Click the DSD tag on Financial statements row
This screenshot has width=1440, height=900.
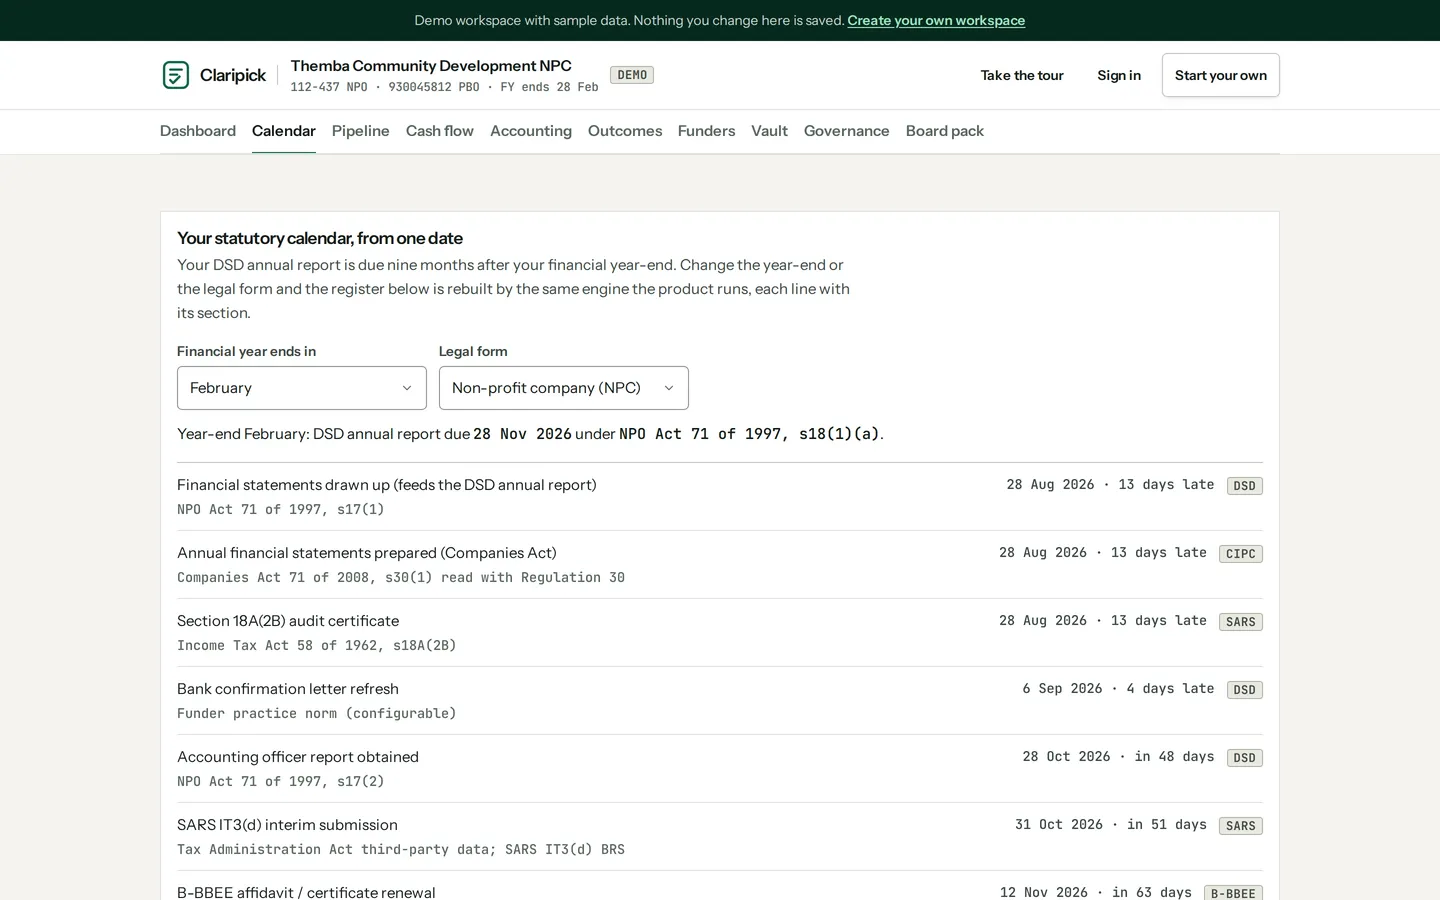click(1245, 486)
